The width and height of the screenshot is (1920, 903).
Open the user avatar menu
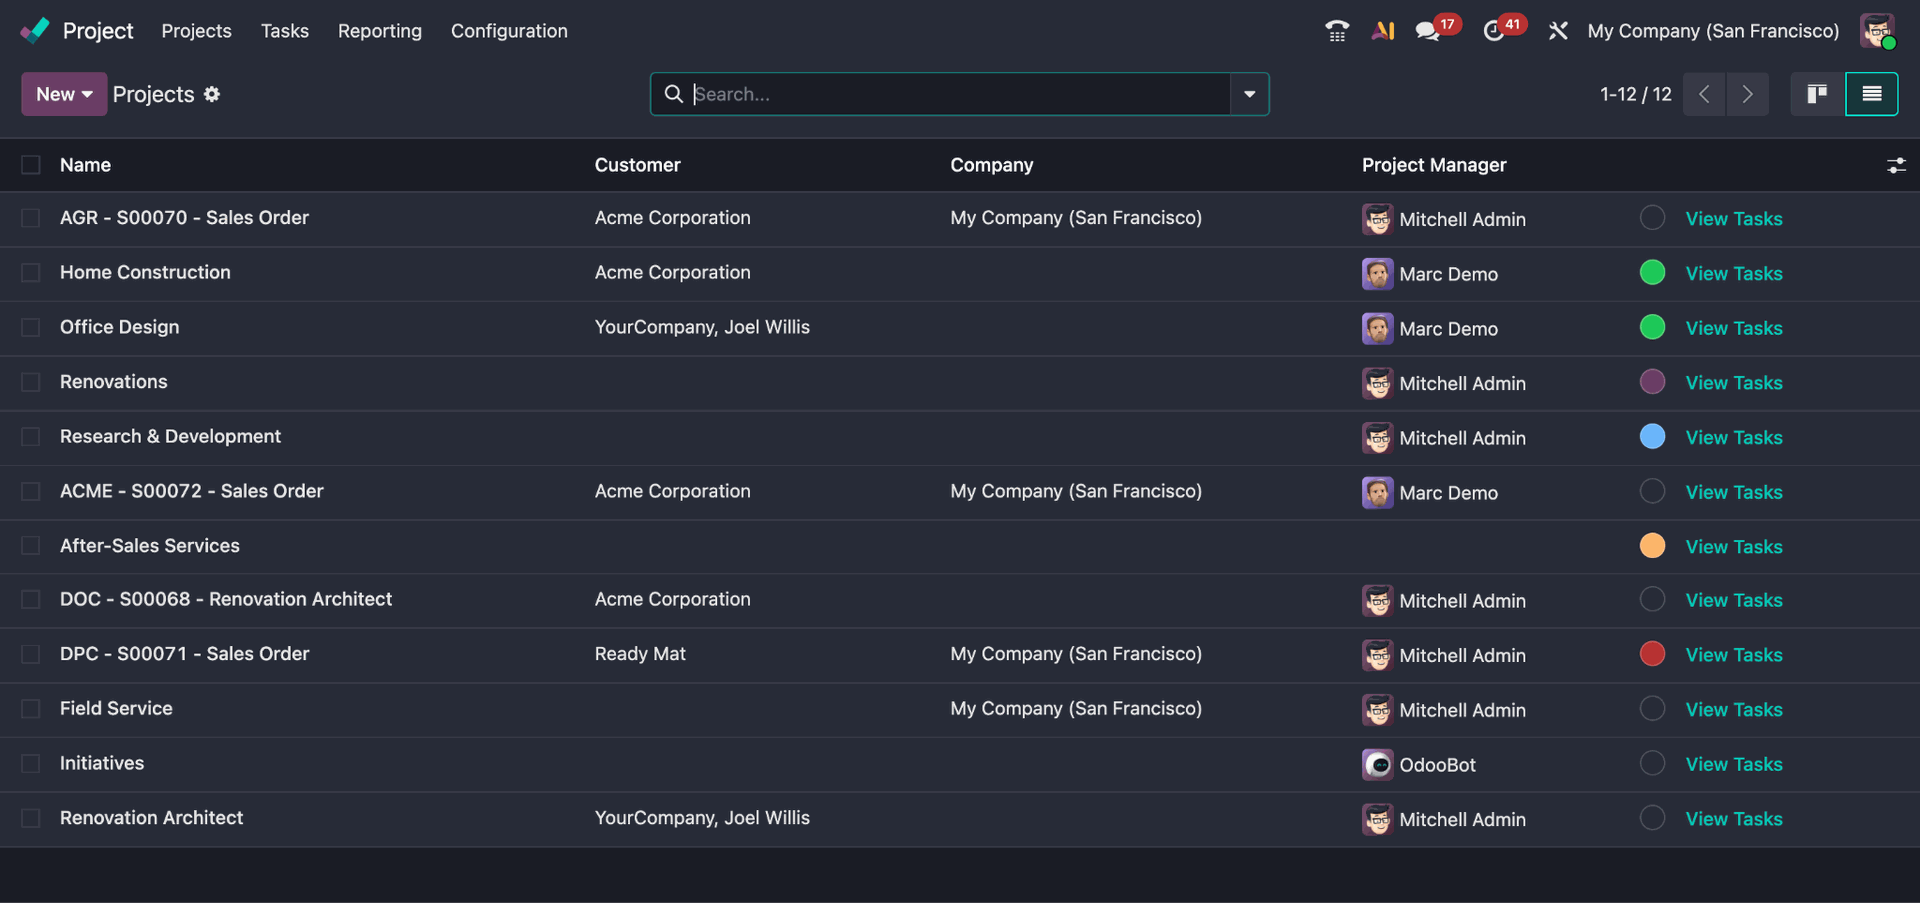click(1877, 31)
